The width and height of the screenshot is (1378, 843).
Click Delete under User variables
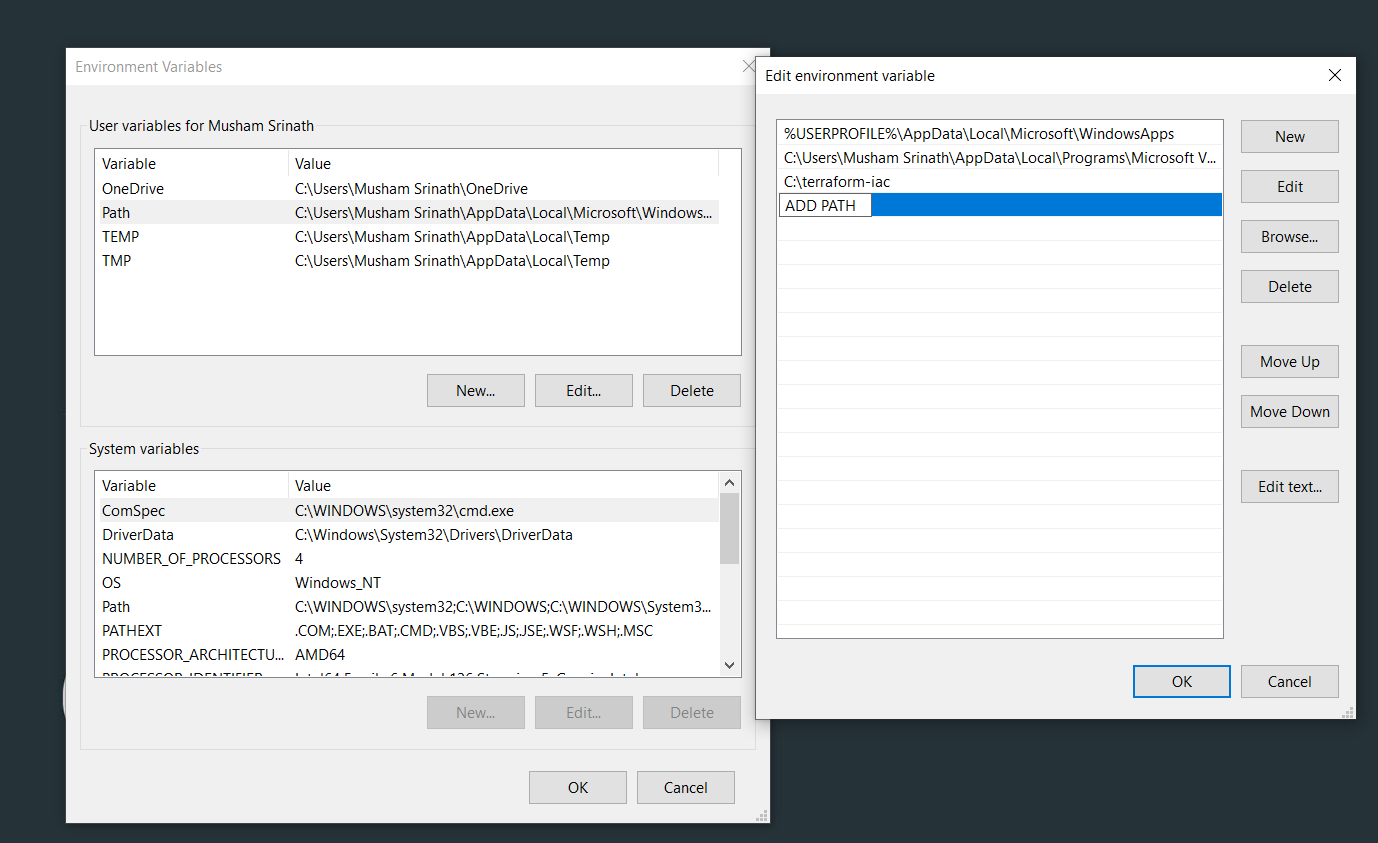coord(691,391)
